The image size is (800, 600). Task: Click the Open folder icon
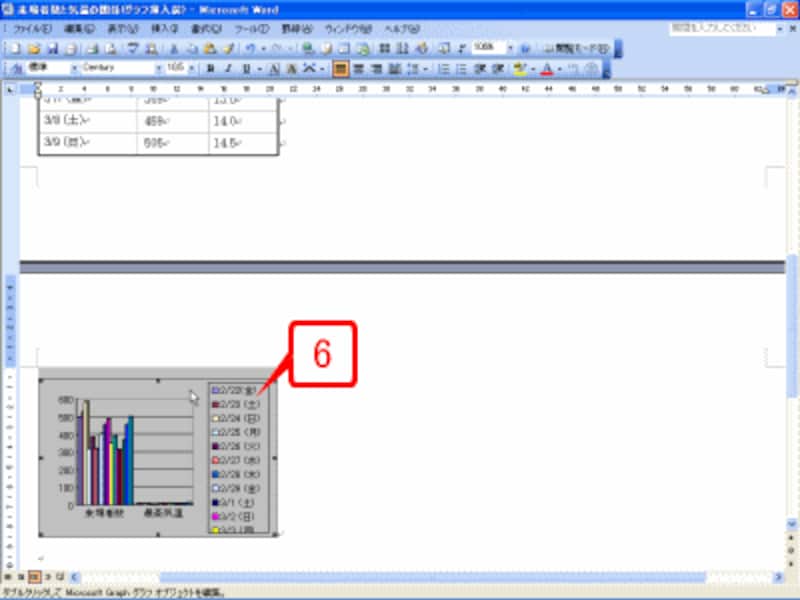click(32, 48)
